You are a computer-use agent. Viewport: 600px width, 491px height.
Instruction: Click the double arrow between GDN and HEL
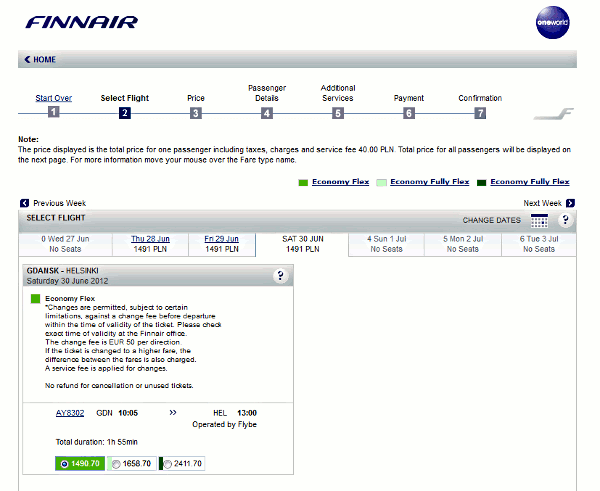[x=173, y=412]
